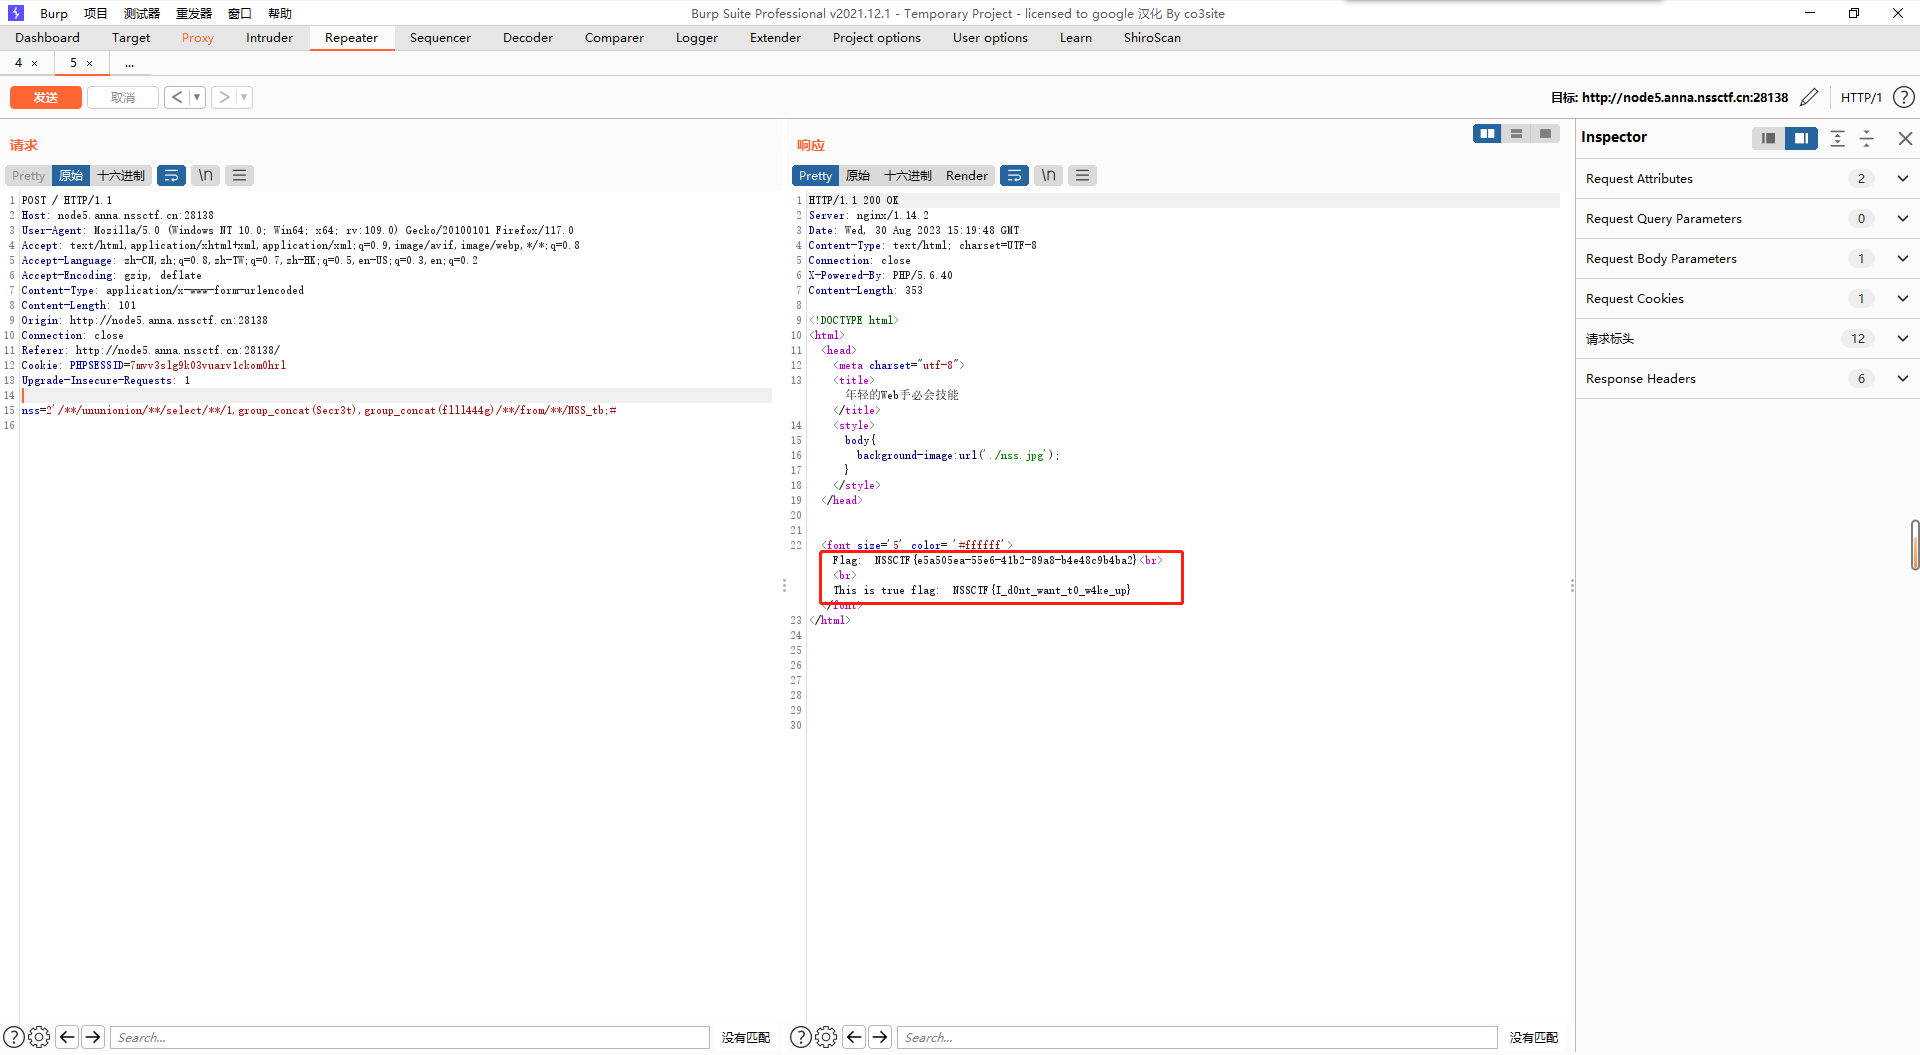Select Pretty view in request pane
This screenshot has width=1920, height=1055.
click(29, 176)
